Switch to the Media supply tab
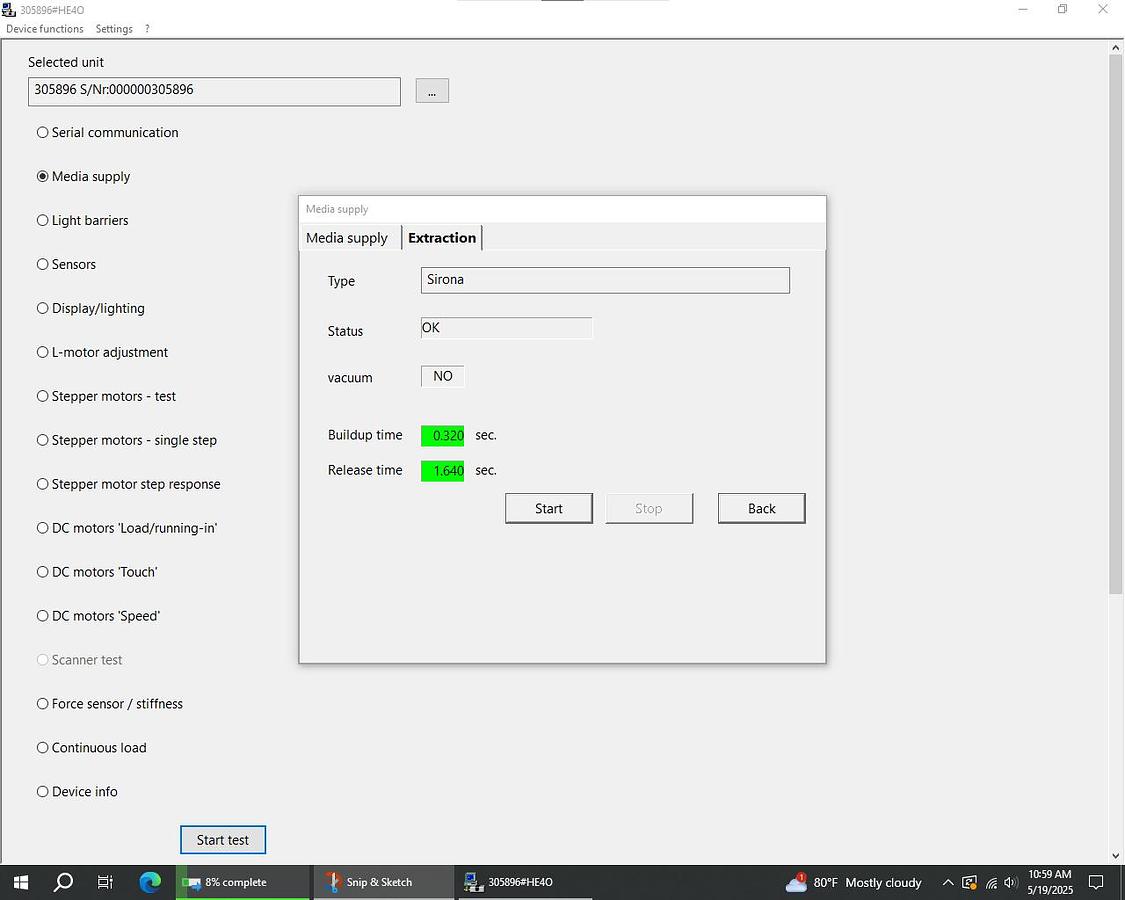This screenshot has width=1125, height=900. pyautogui.click(x=347, y=238)
